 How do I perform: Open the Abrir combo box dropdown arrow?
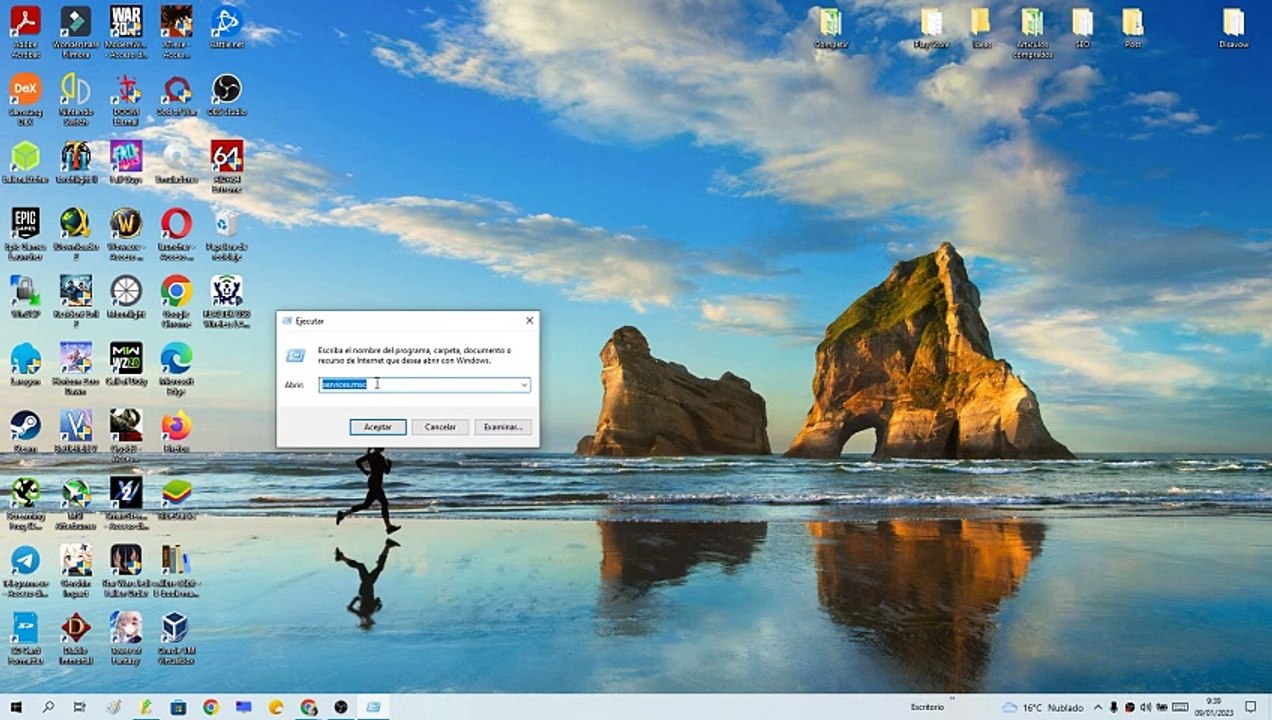coord(523,384)
